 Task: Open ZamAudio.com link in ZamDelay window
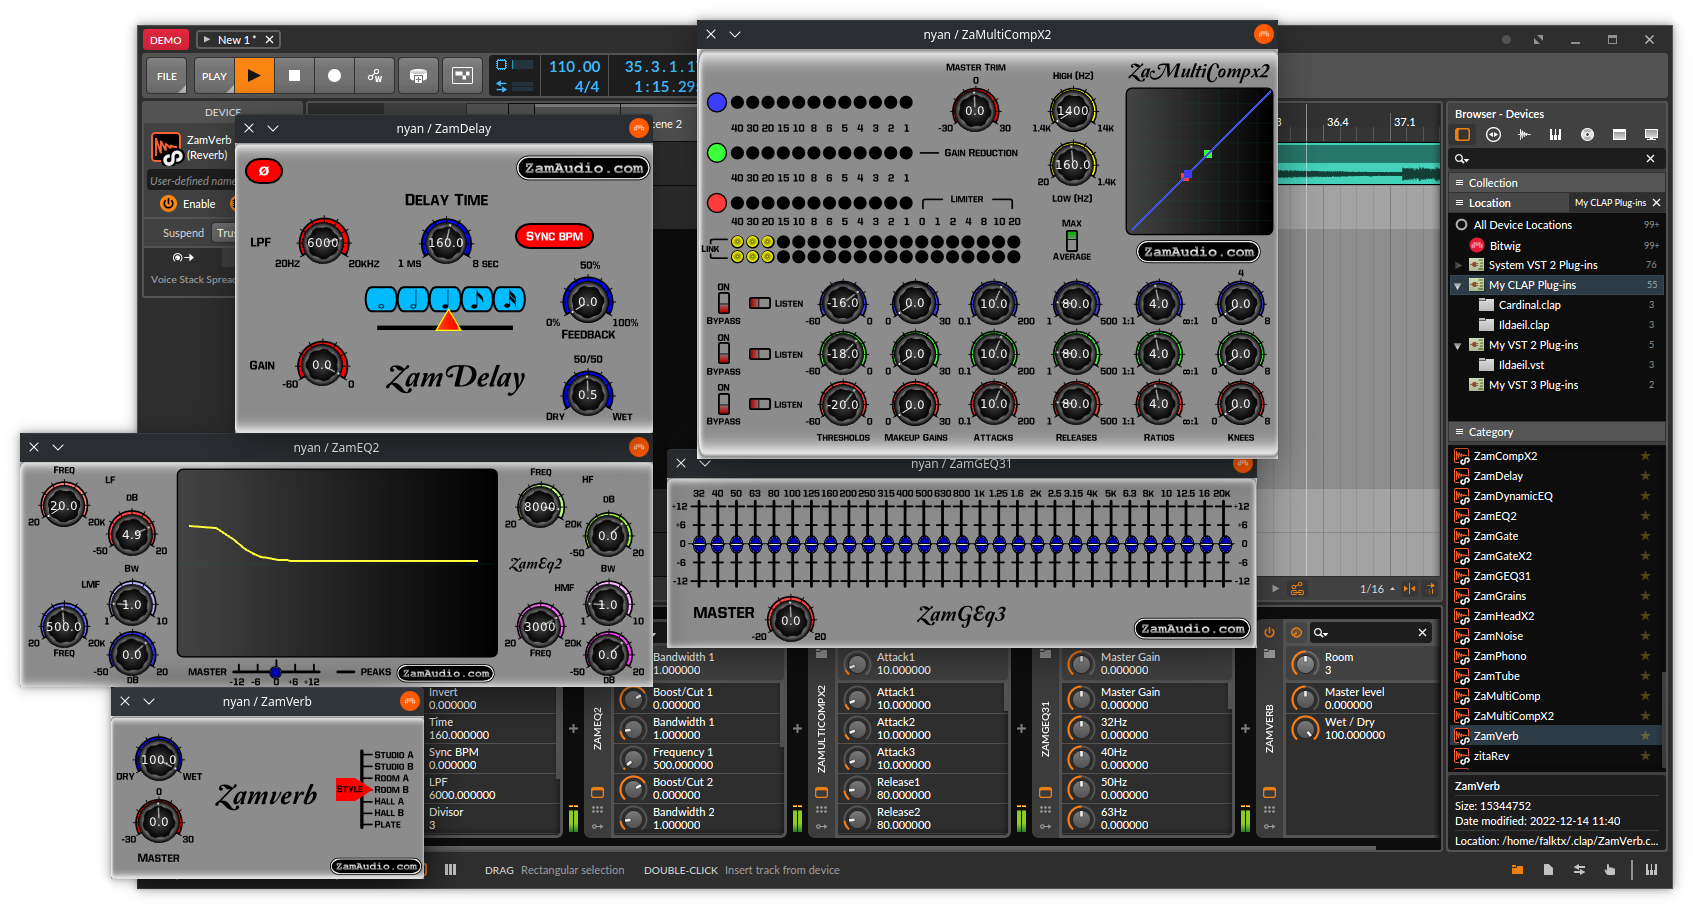click(584, 168)
